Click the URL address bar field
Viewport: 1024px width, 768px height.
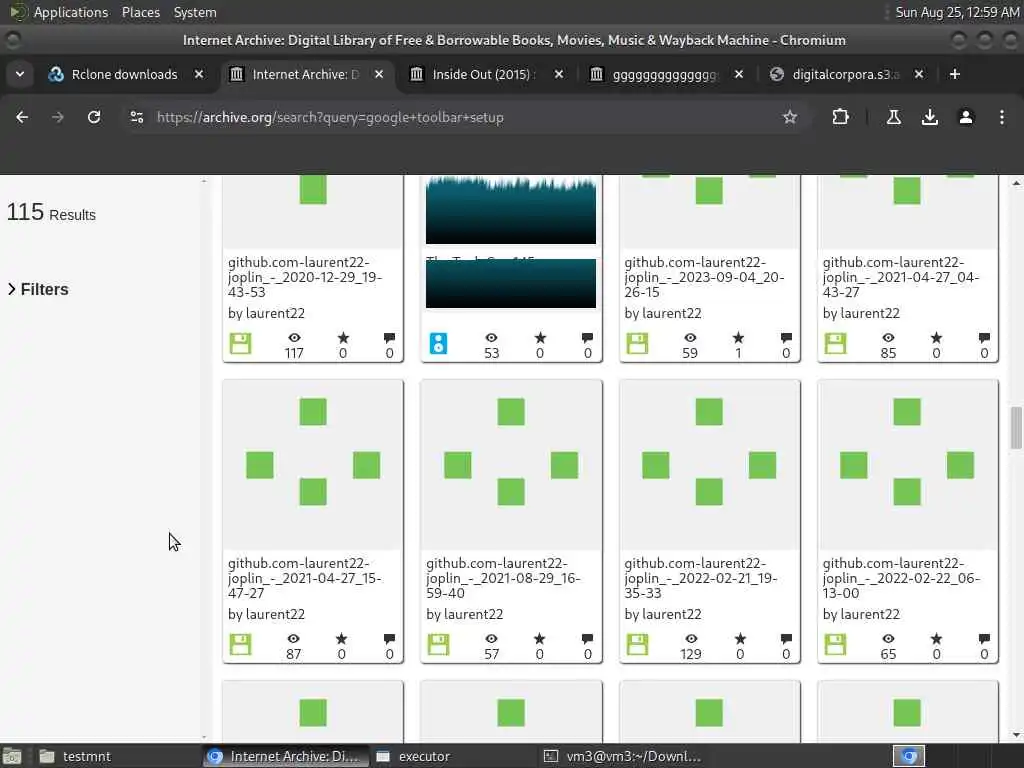point(457,118)
